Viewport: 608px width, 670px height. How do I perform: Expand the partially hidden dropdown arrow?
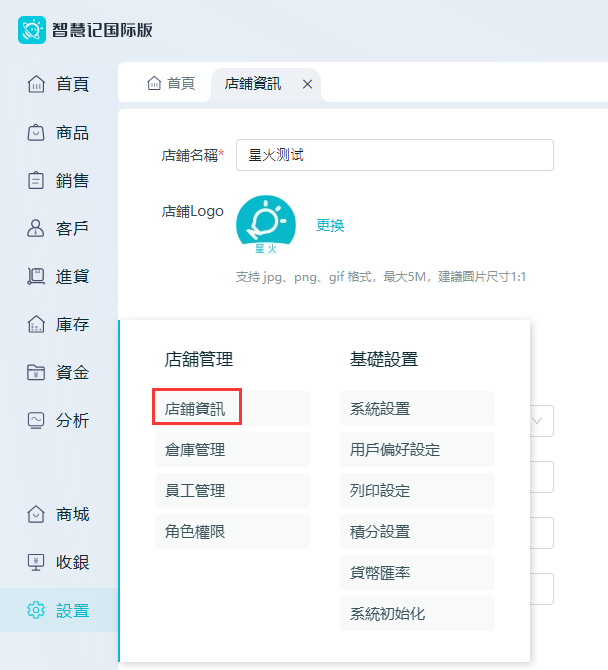(538, 421)
